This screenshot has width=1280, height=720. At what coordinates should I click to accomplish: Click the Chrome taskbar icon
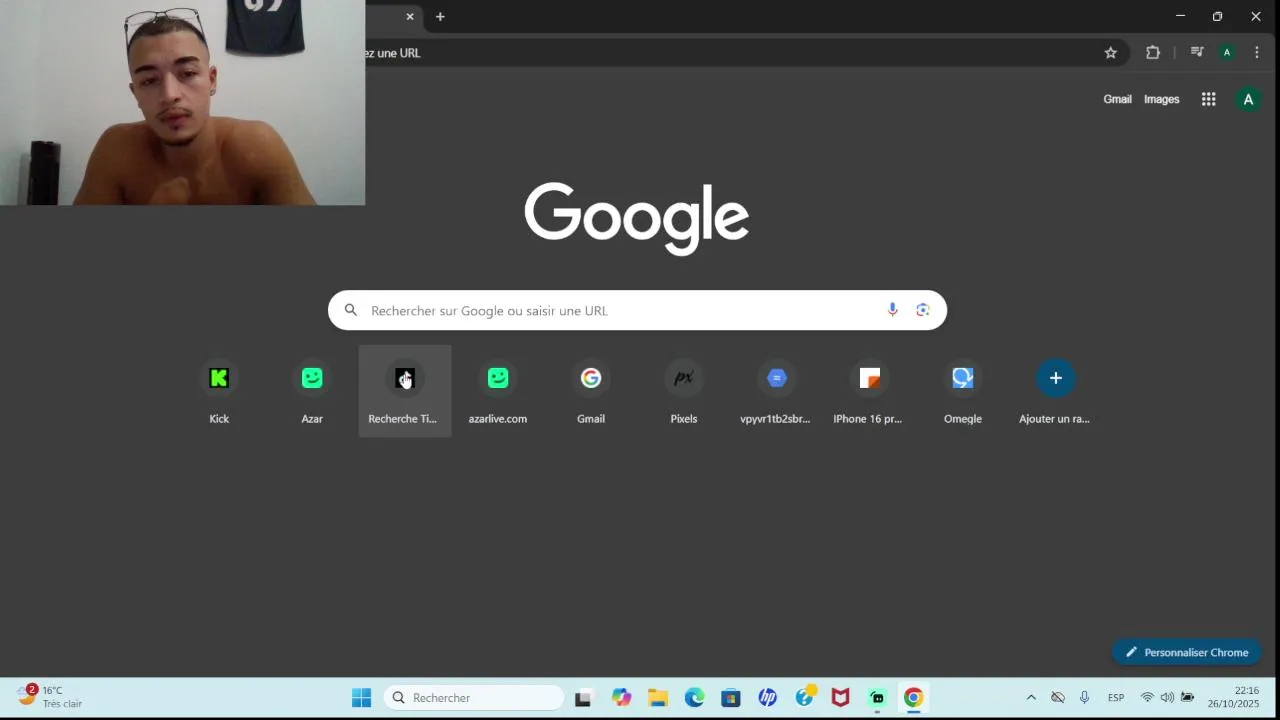tap(913, 698)
